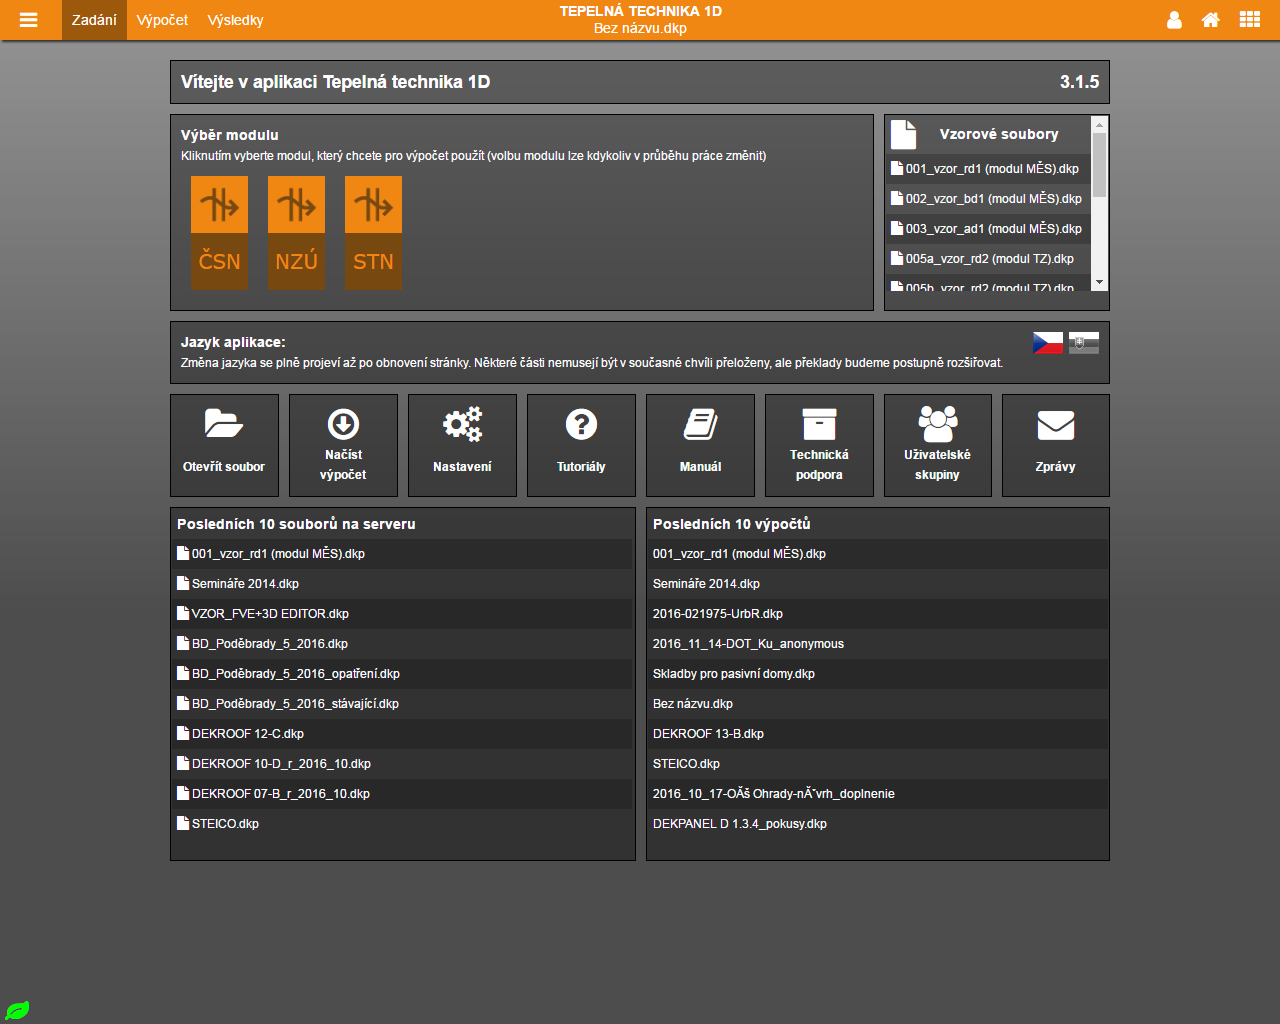1280x1024 pixels.
Task: Open server file BD_Poděbrady_5_2016_opatření.dkp
Action: 403,674
